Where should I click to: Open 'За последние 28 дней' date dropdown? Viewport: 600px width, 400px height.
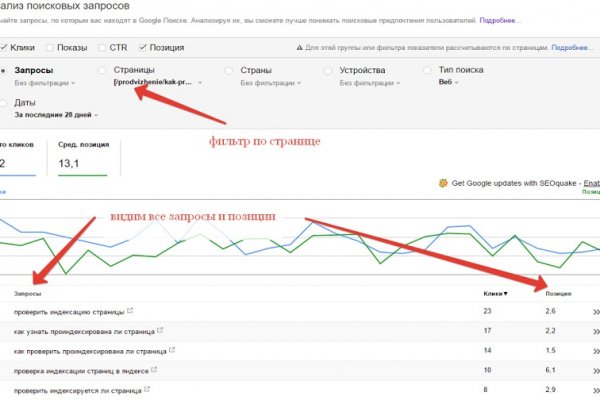[x=58, y=116]
